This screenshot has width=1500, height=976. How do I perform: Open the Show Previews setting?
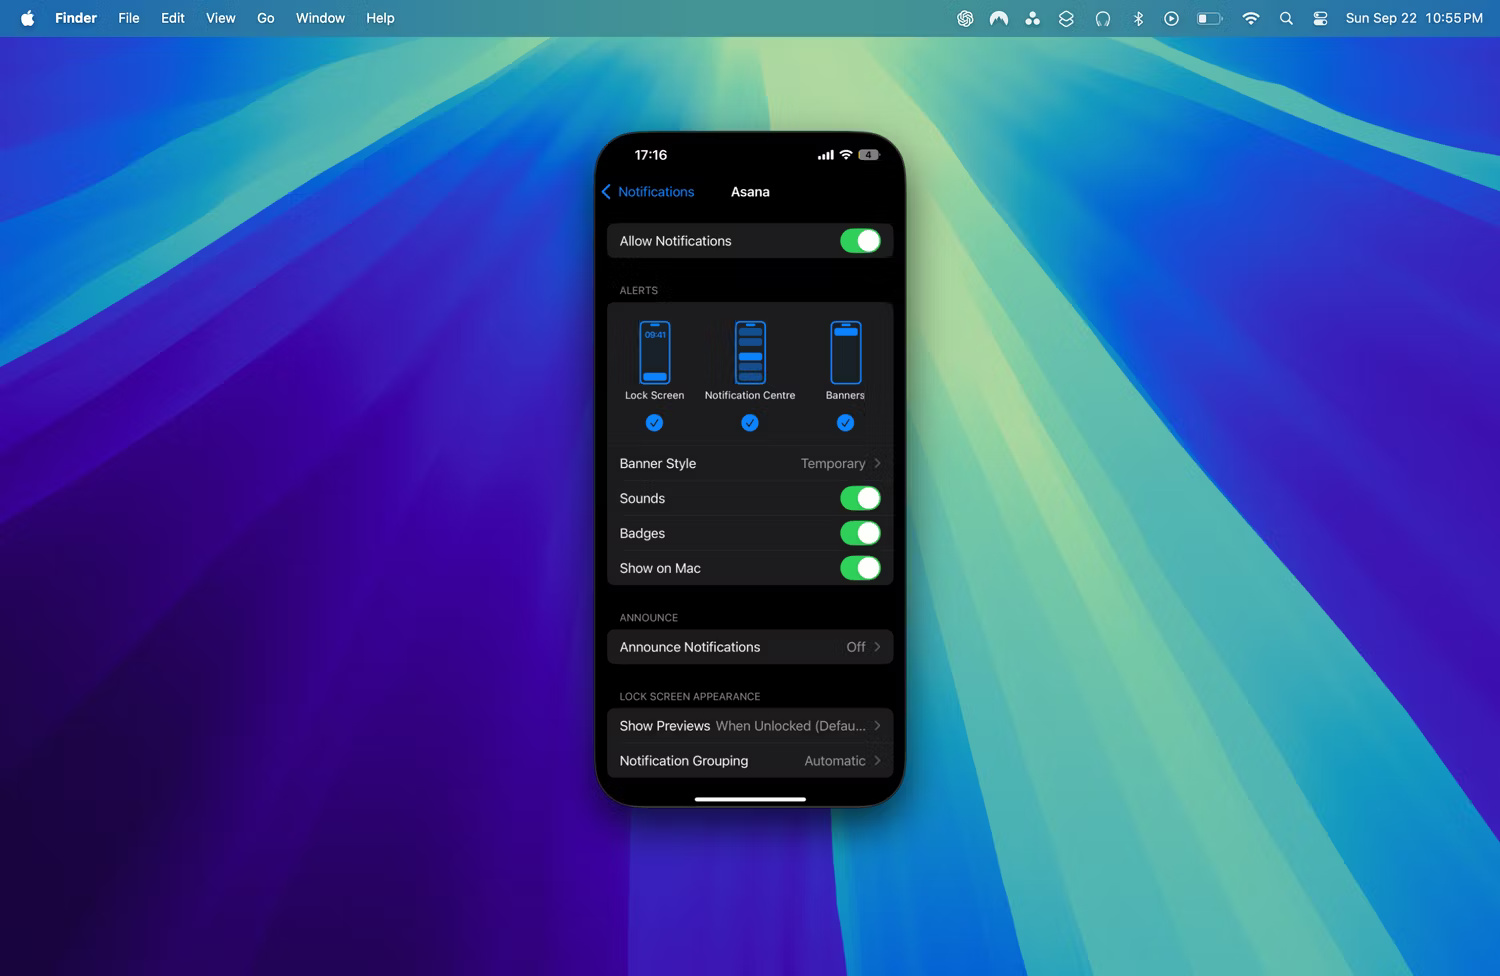(x=749, y=726)
